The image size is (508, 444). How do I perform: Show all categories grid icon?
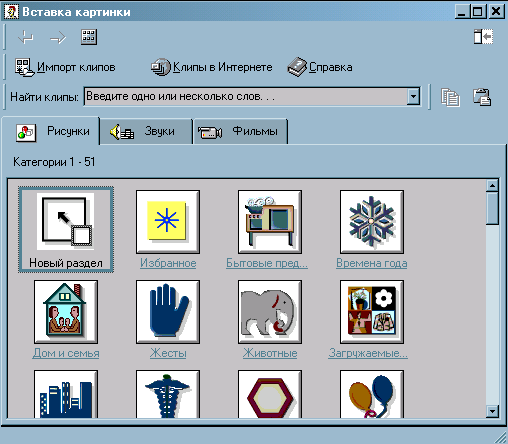89,37
